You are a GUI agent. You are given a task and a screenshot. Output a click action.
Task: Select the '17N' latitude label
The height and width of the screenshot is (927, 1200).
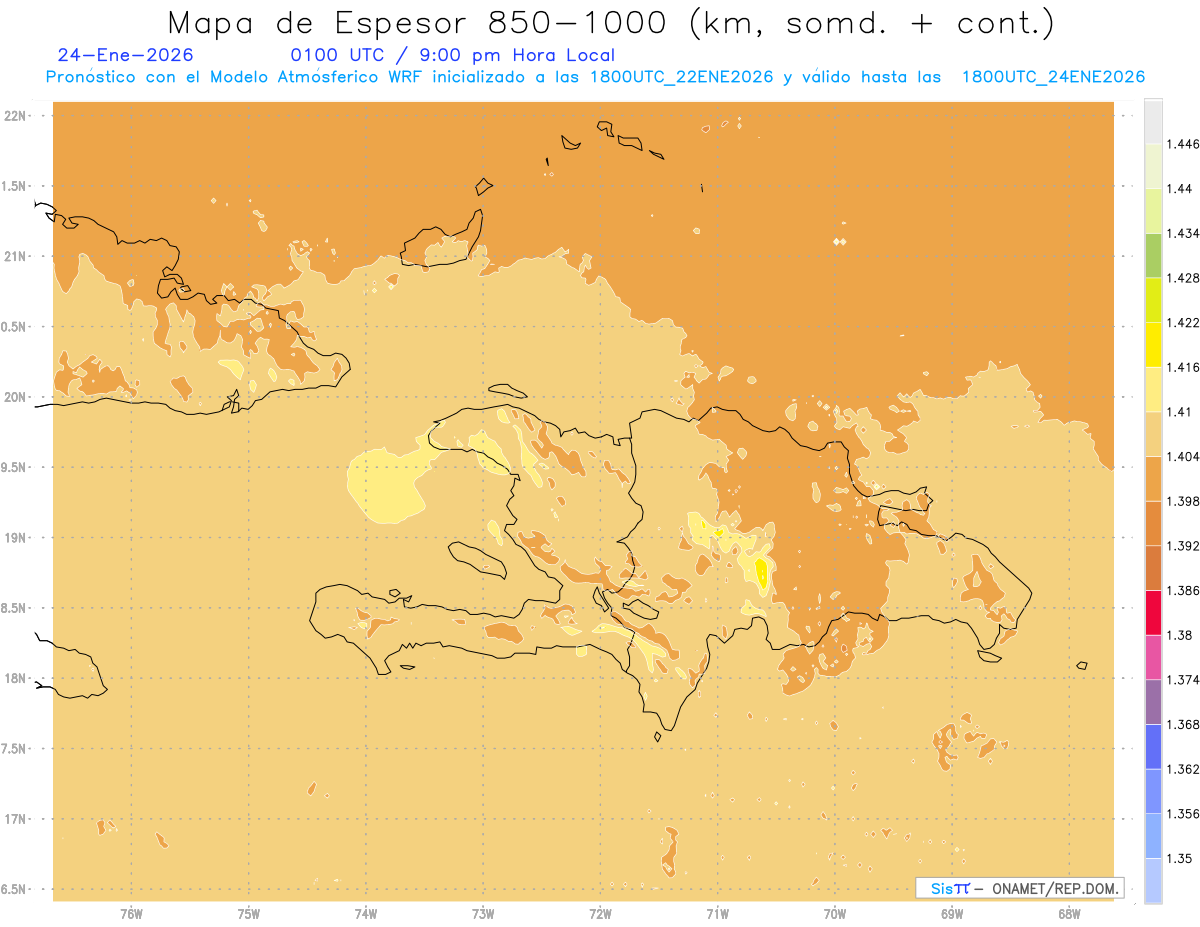tap(17, 819)
